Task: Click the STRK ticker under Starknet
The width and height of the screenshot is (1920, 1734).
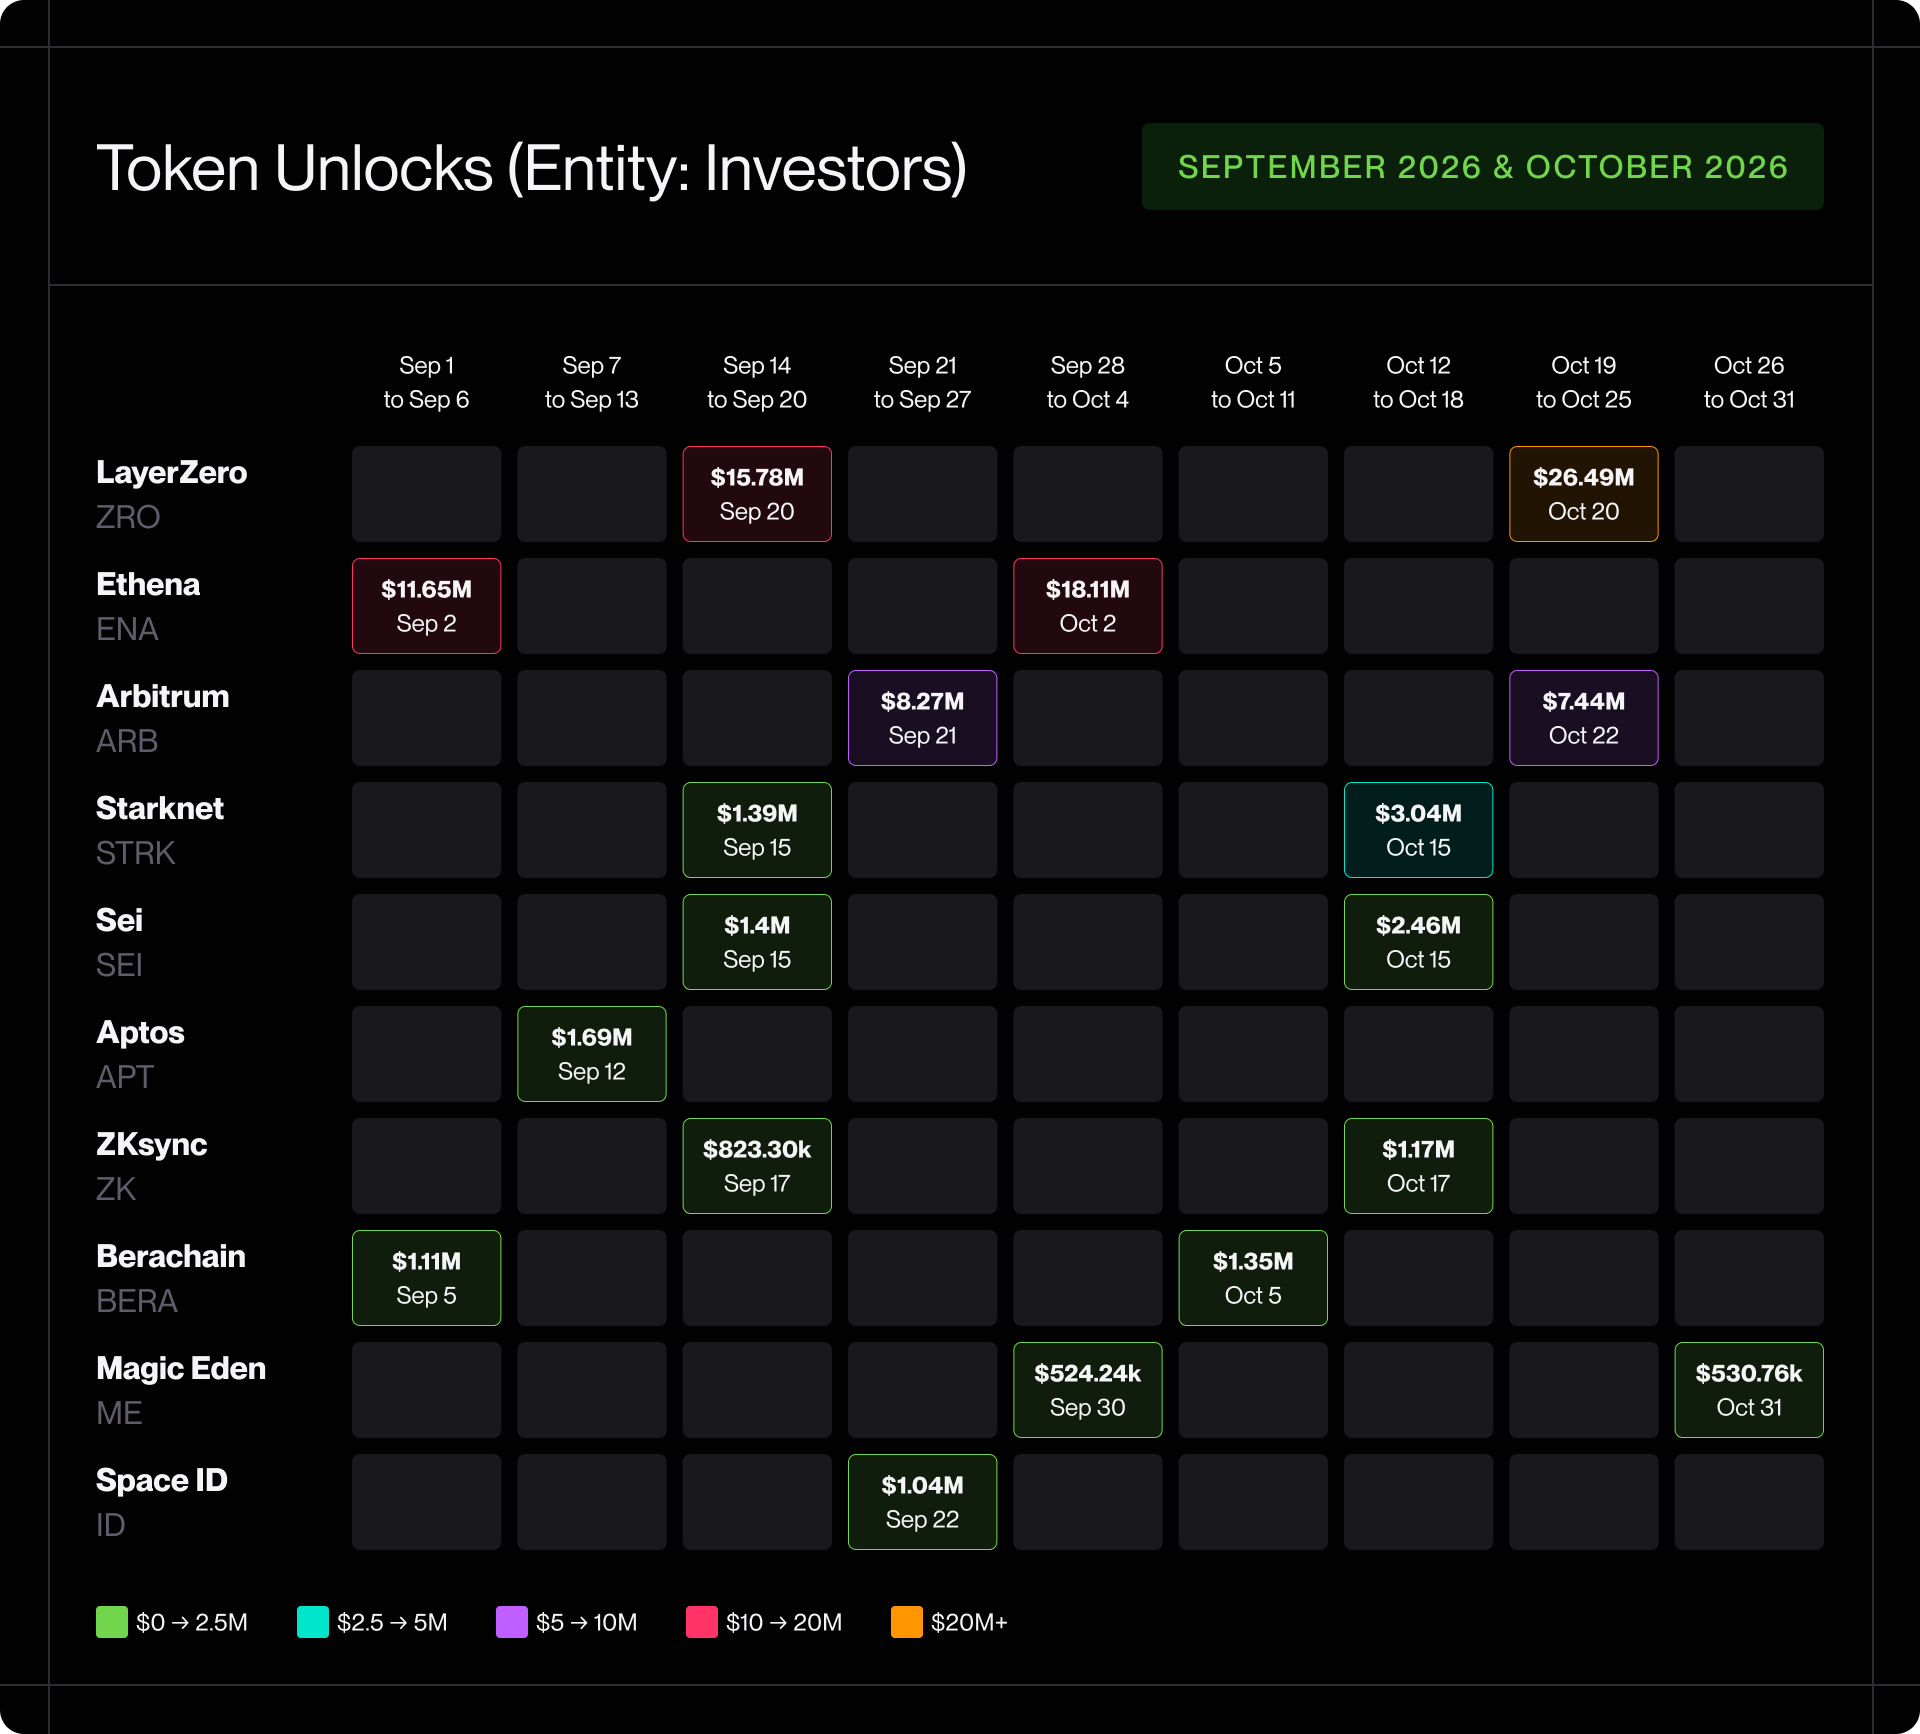Action: tap(135, 853)
